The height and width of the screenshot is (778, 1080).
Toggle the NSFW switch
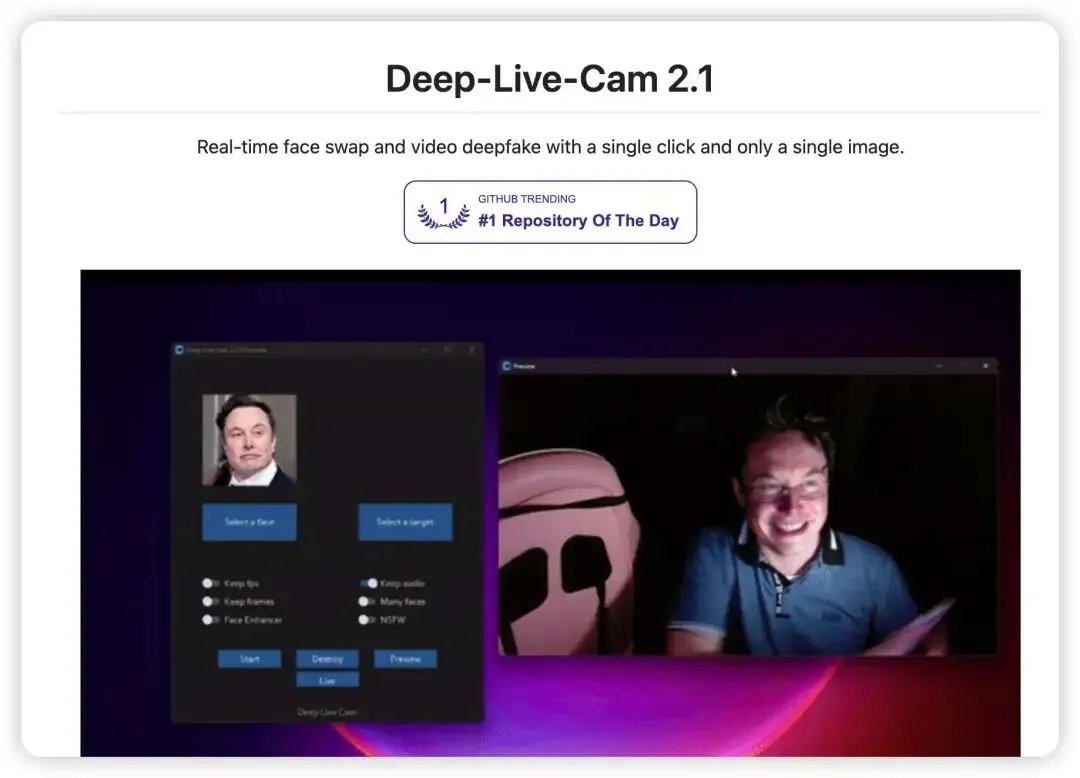coord(367,620)
